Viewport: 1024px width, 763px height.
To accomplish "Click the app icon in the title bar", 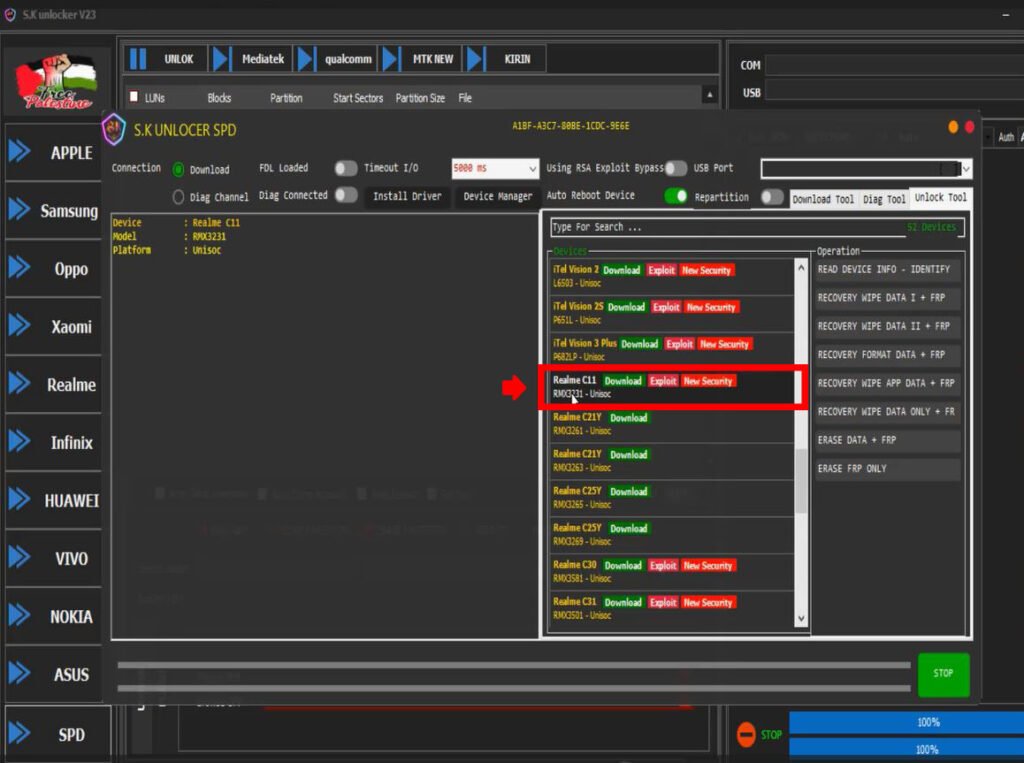I will [x=10, y=14].
